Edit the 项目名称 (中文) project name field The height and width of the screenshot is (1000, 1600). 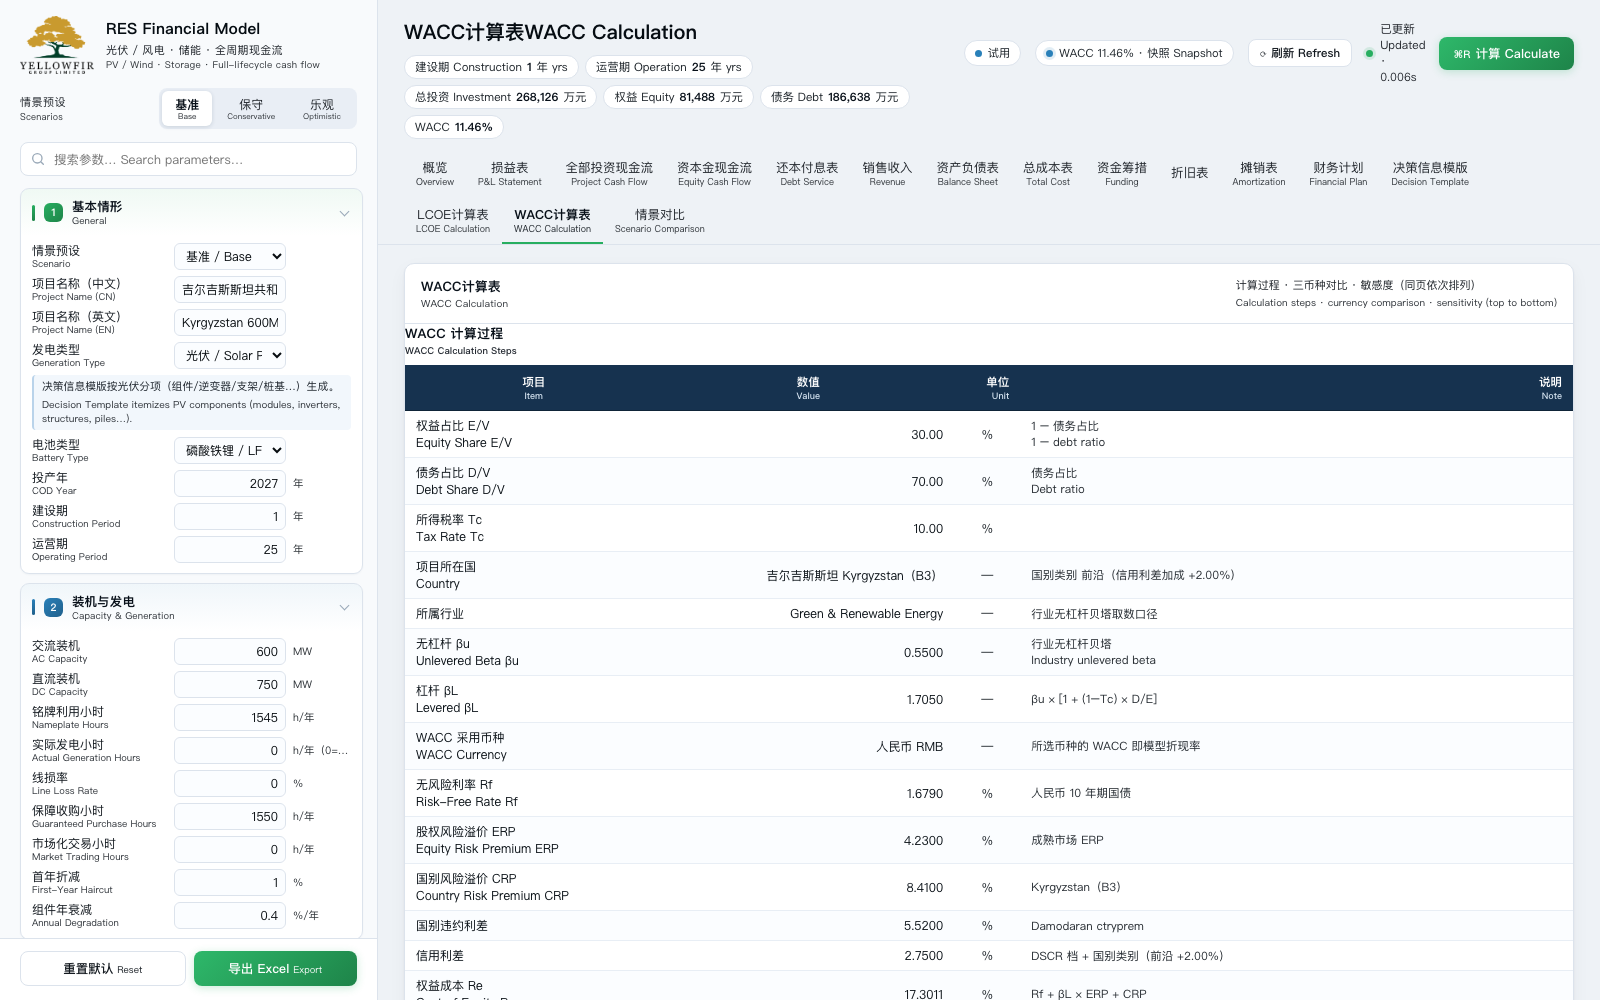click(x=230, y=290)
